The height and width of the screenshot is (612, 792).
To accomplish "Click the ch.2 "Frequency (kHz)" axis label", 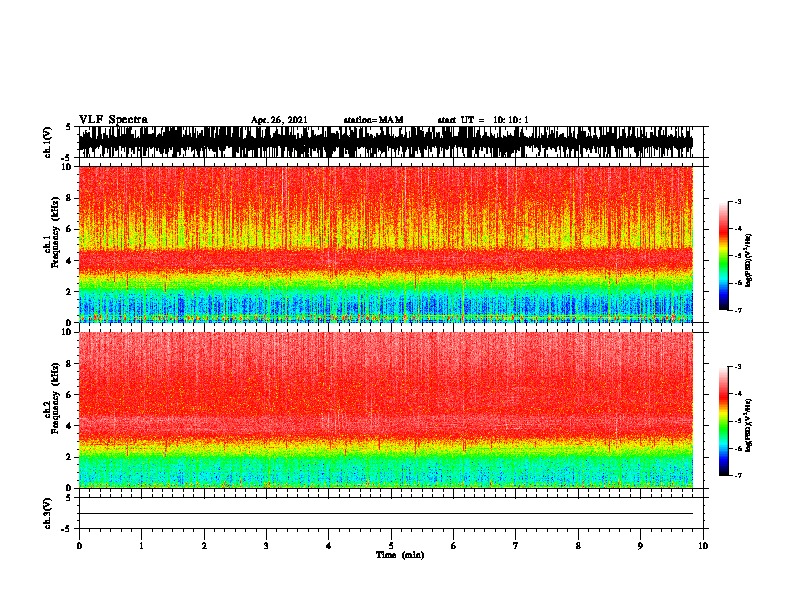I will pos(55,398).
